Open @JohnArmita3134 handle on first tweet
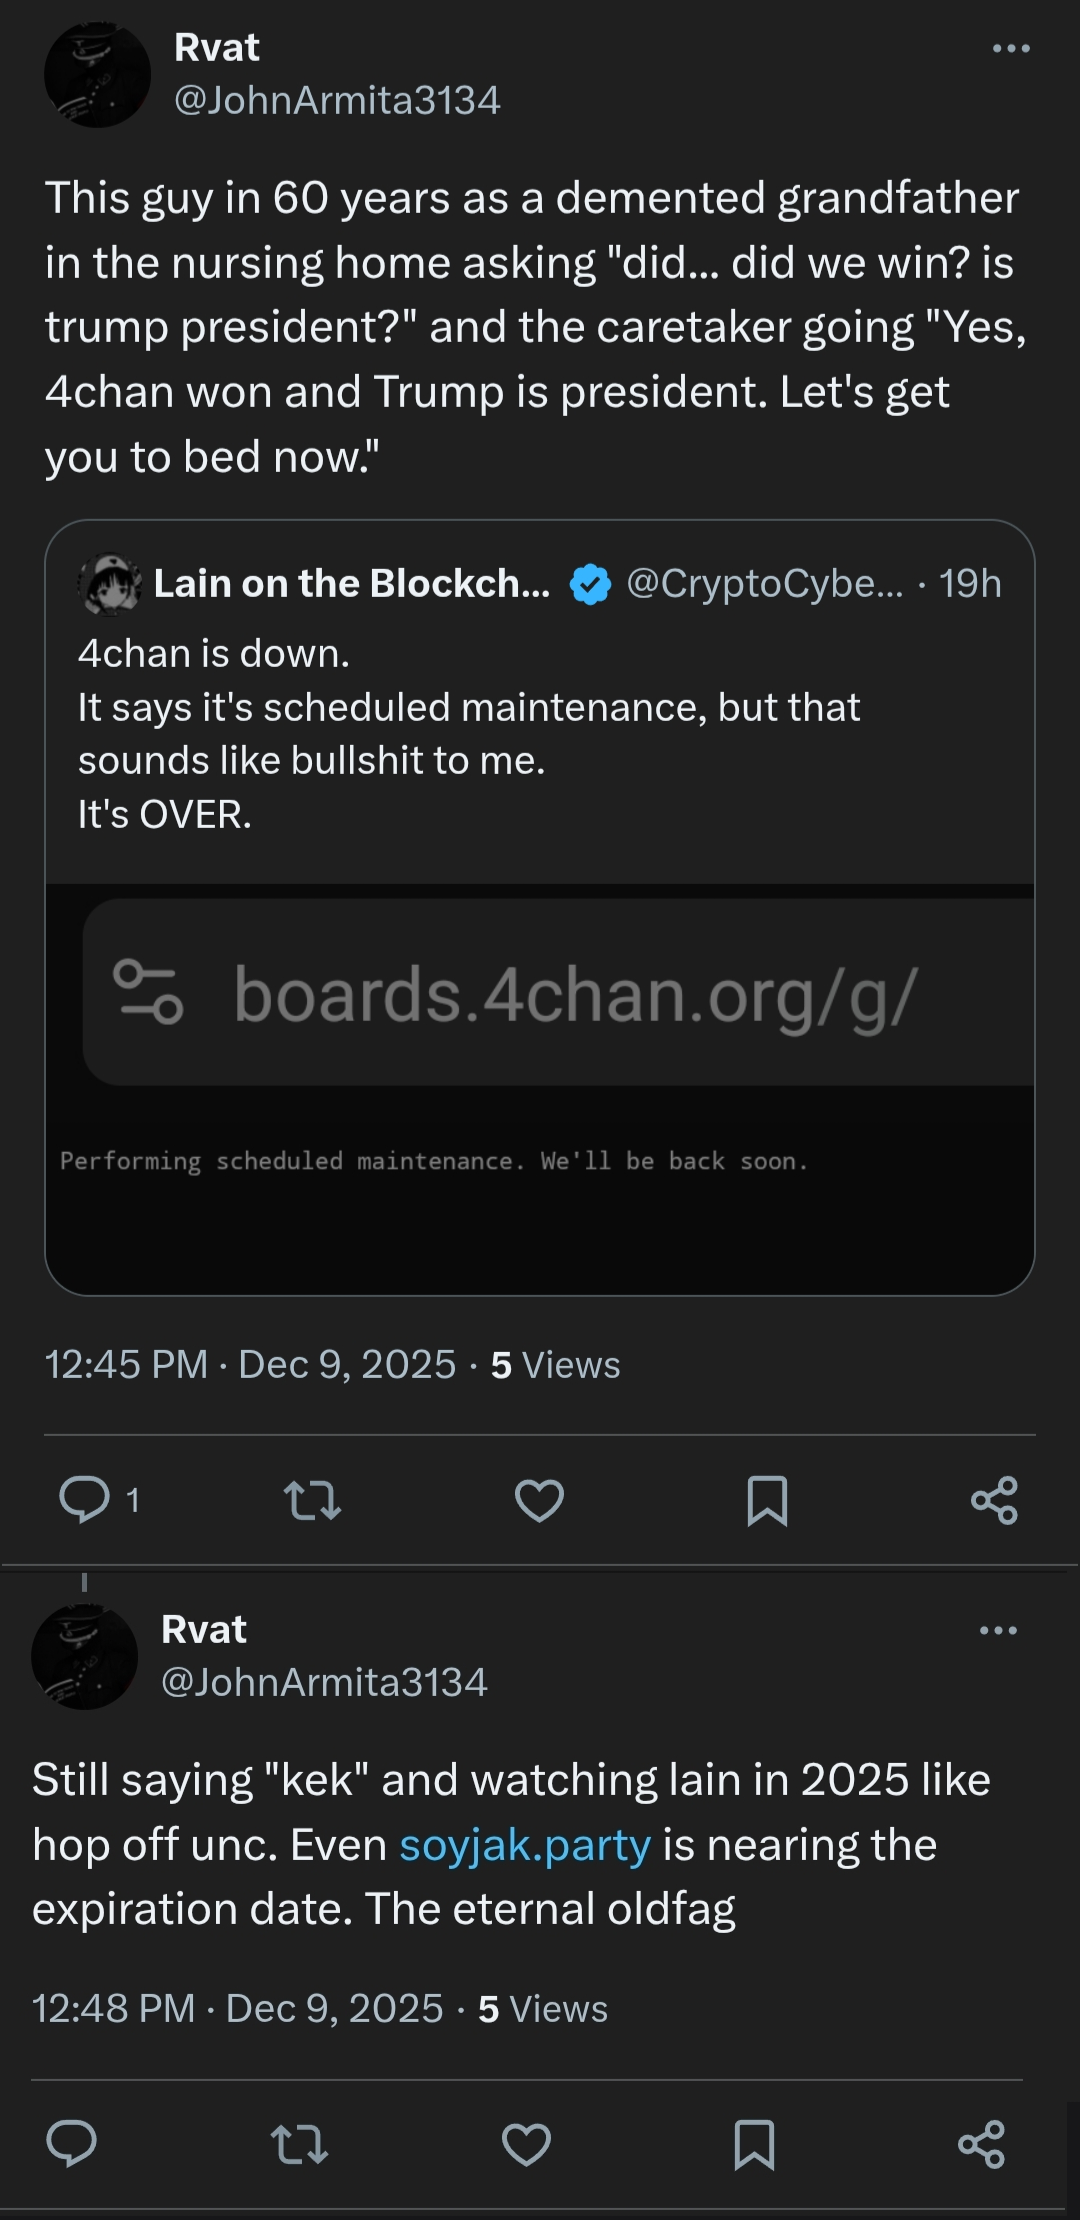 click(x=337, y=100)
